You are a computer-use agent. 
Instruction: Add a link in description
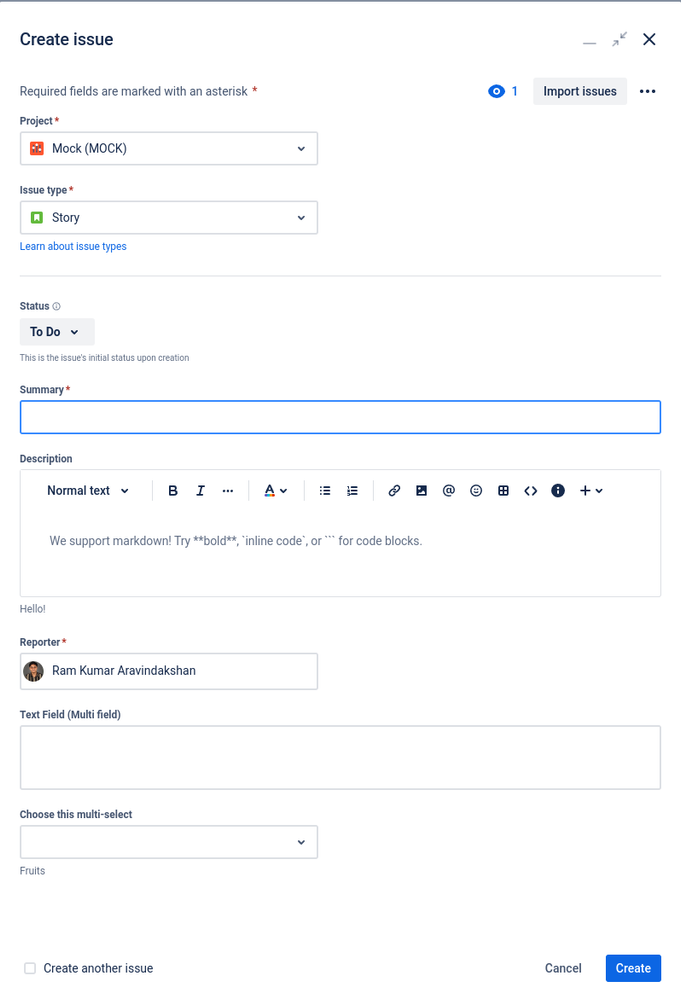click(394, 491)
